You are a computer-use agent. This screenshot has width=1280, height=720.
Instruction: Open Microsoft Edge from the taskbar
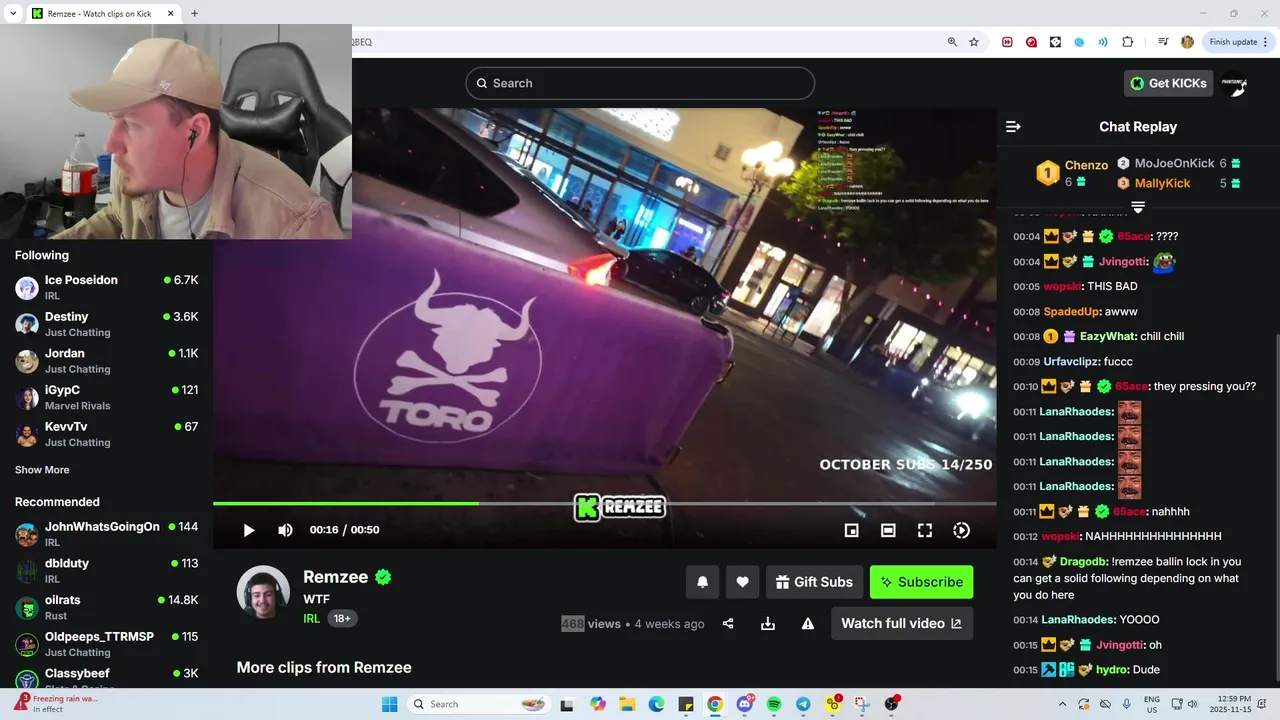click(656, 704)
